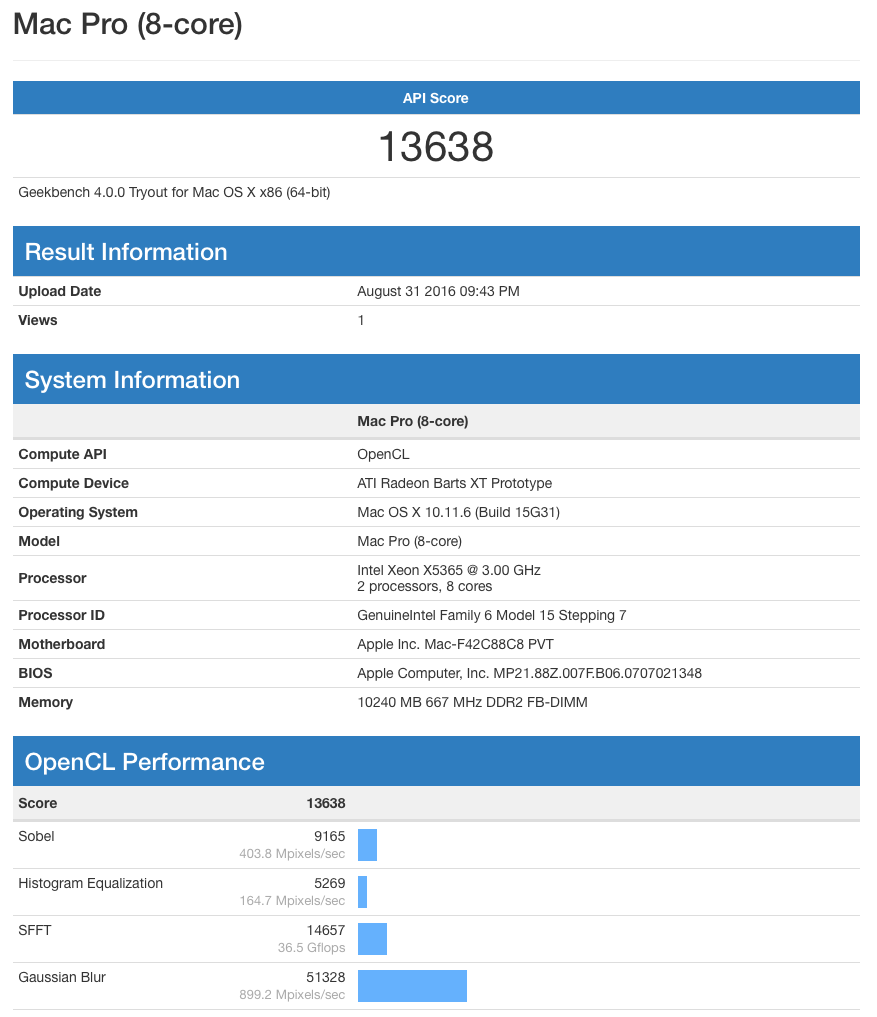877x1017 pixels.
Task: Click the Gaussian Blur score bar
Action: [x=412, y=986]
